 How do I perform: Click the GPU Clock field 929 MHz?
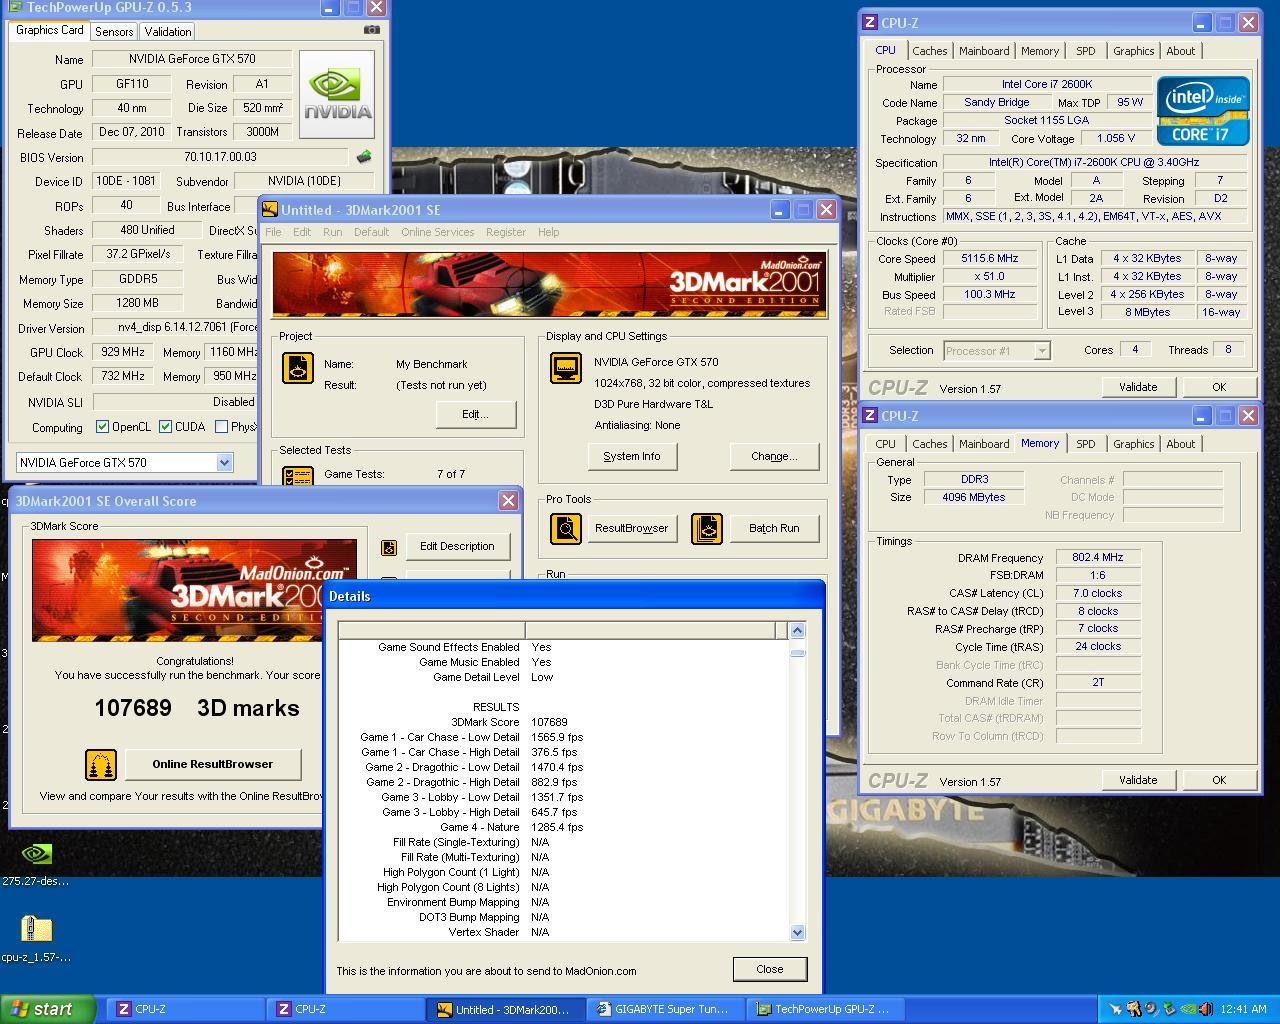click(122, 352)
